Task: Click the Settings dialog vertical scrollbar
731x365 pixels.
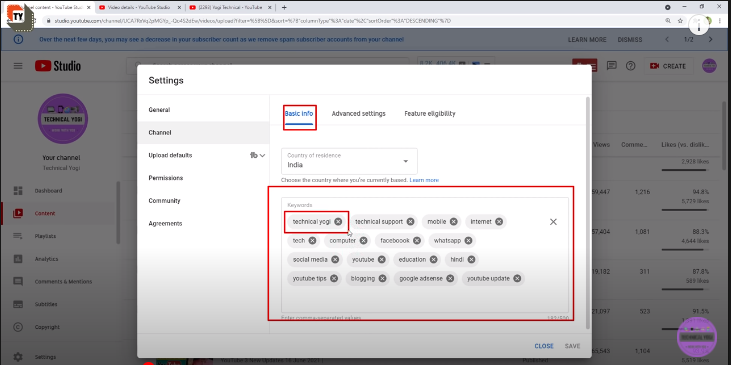Action: 587,212
